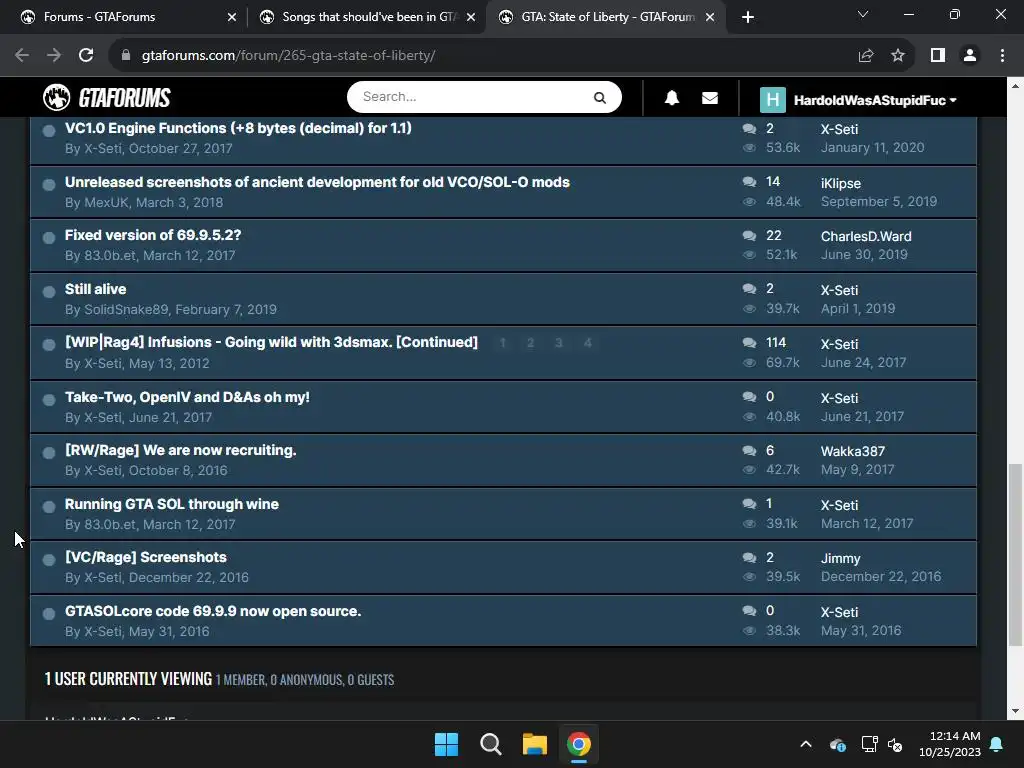The image size is (1024, 768).
Task: Bookmark this page with star icon
Action: point(898,56)
